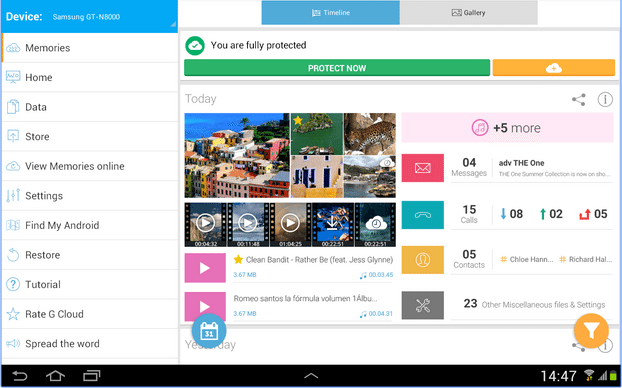Open the red Messages envelope tile
The height and width of the screenshot is (388, 622).
422,168
